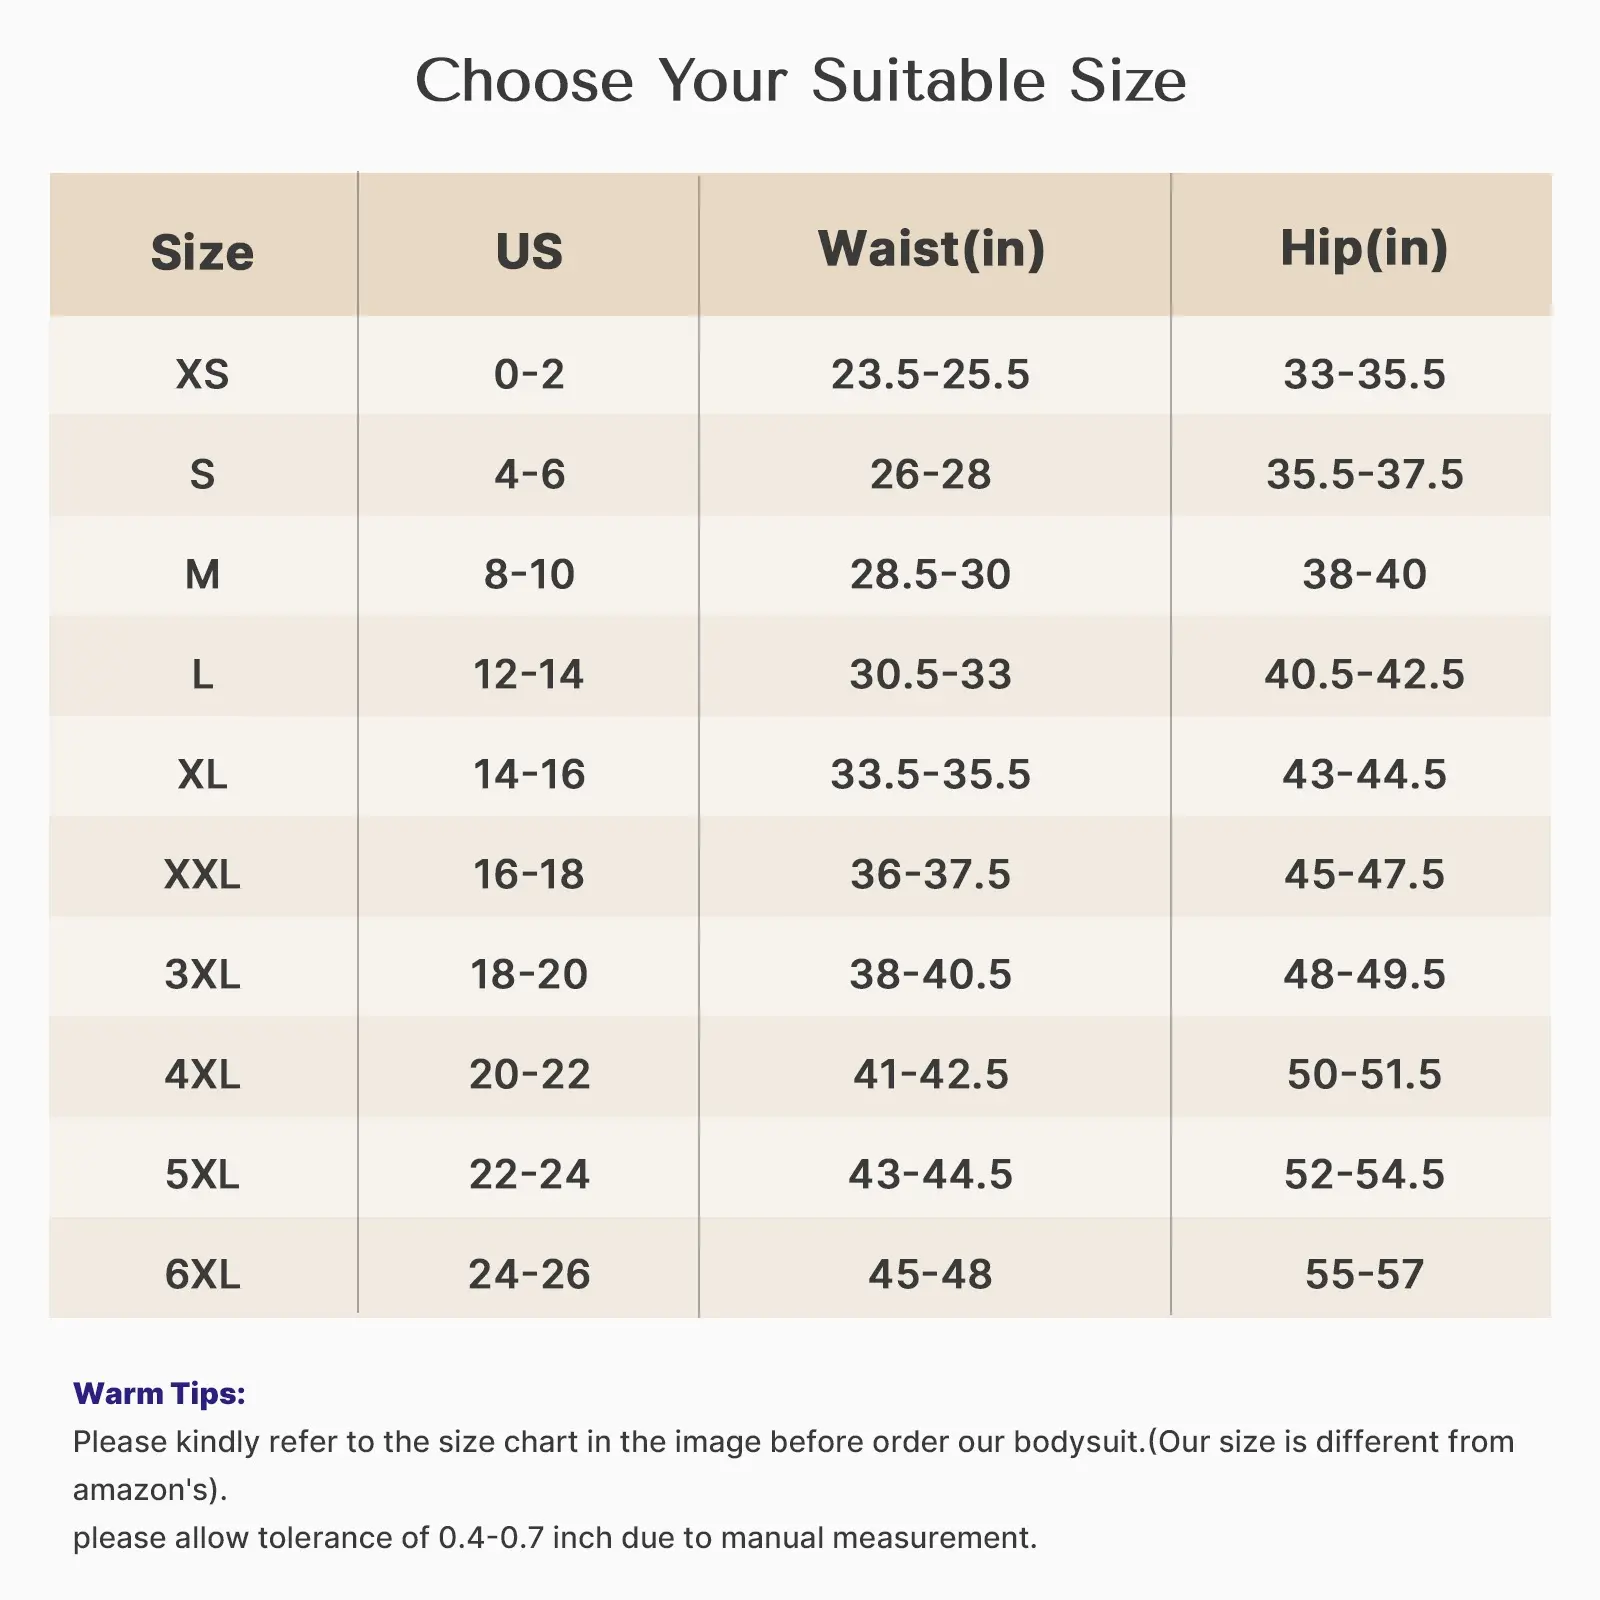
Task: Click waist measurement 30.5-33 for size L
Action: point(930,674)
